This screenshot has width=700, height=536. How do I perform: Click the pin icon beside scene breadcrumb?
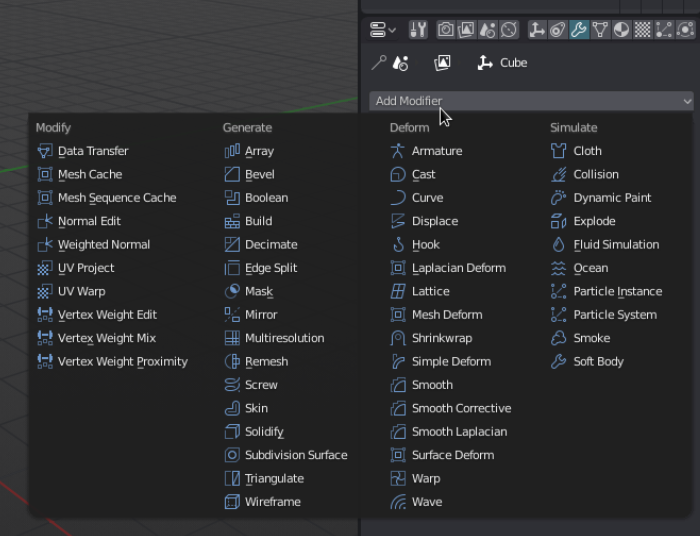(379, 62)
